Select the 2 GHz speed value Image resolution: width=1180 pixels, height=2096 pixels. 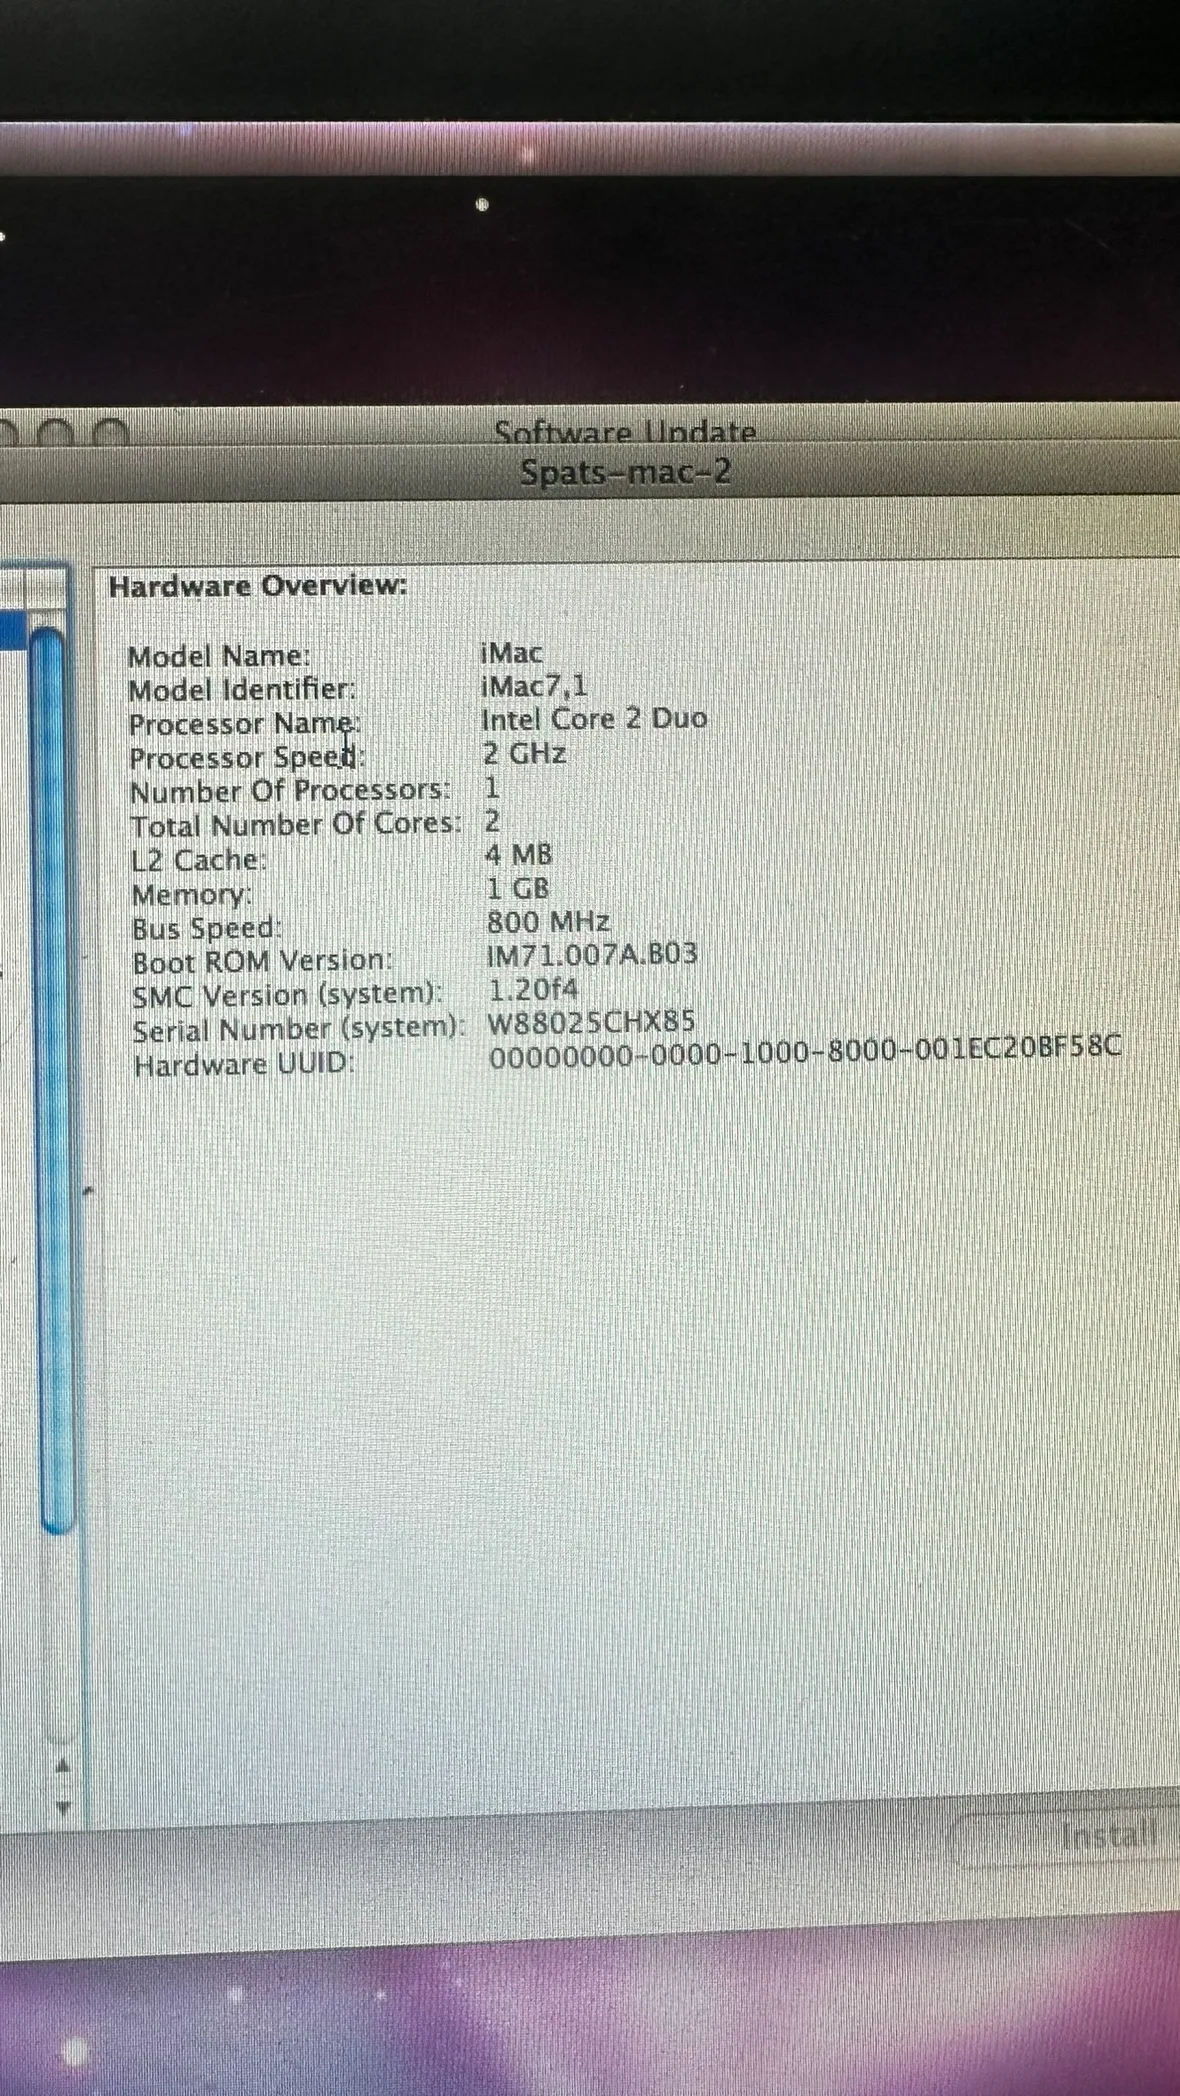(x=524, y=752)
